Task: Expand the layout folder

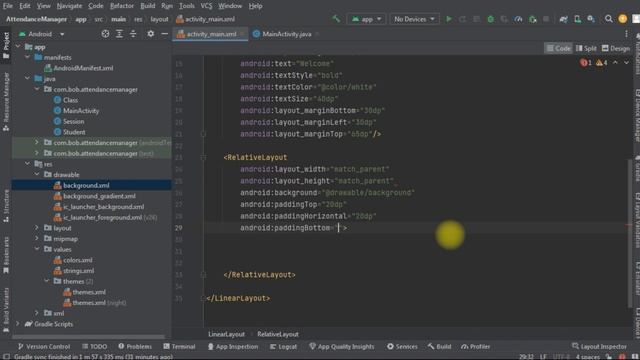Action: pyautogui.click(x=37, y=228)
